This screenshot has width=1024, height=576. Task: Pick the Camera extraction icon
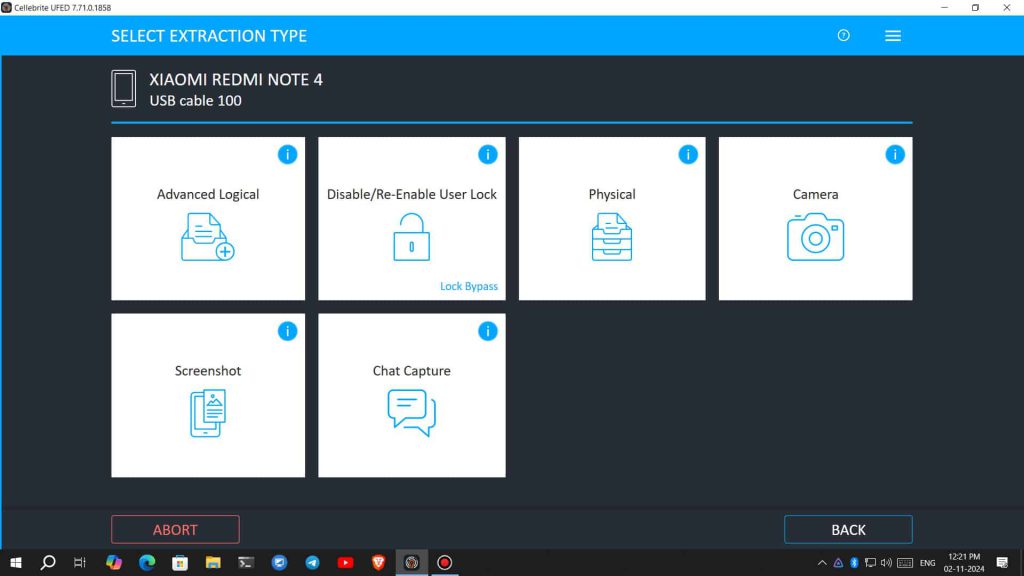coord(815,237)
